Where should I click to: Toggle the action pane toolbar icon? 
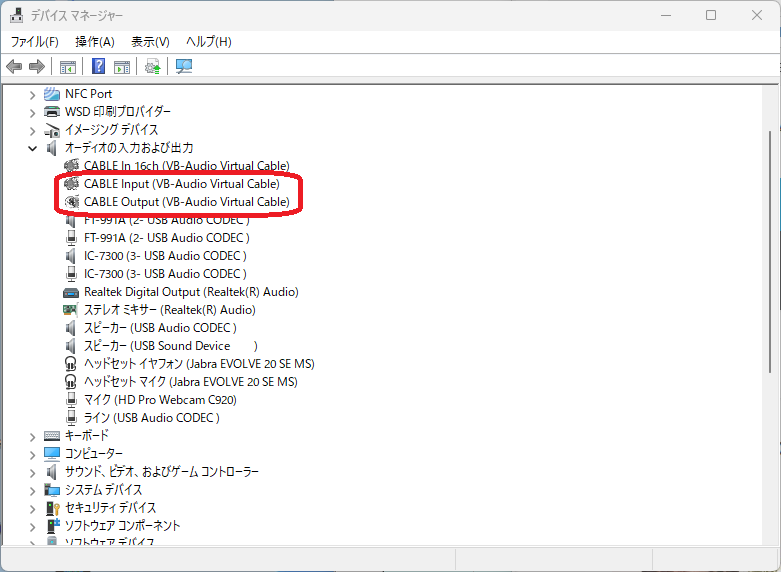pos(122,66)
